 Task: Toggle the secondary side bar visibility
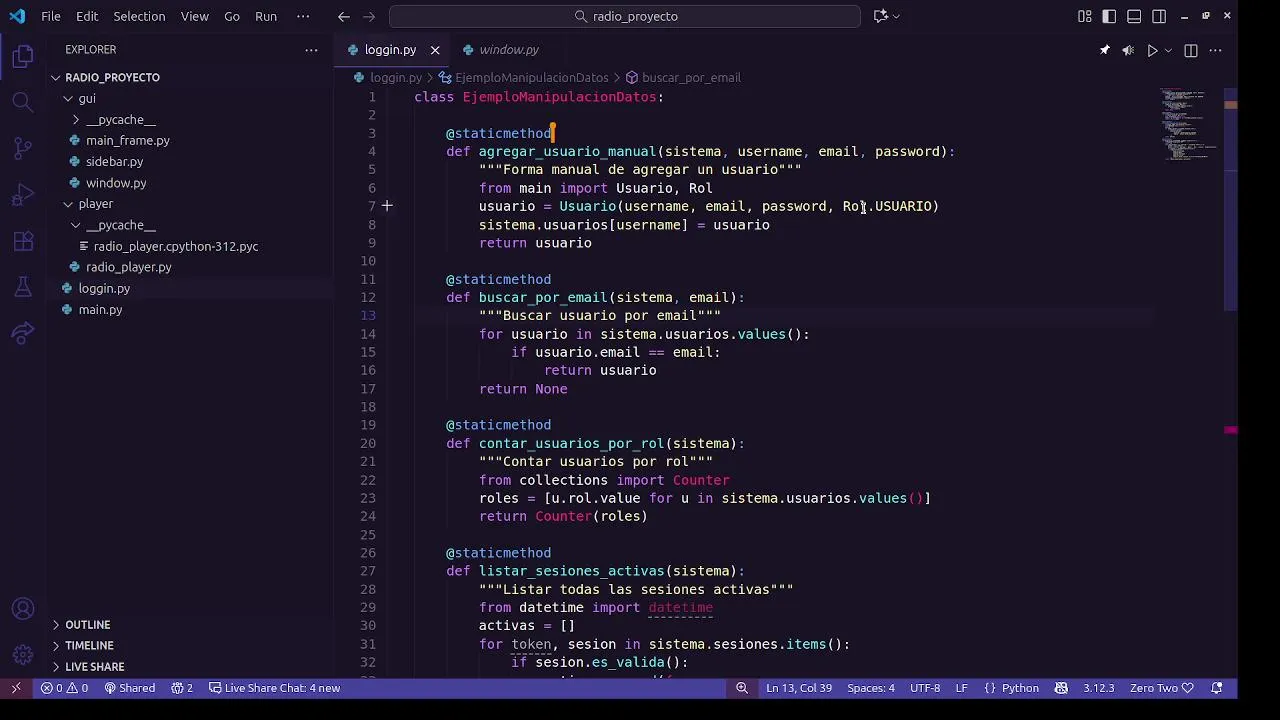click(1159, 16)
